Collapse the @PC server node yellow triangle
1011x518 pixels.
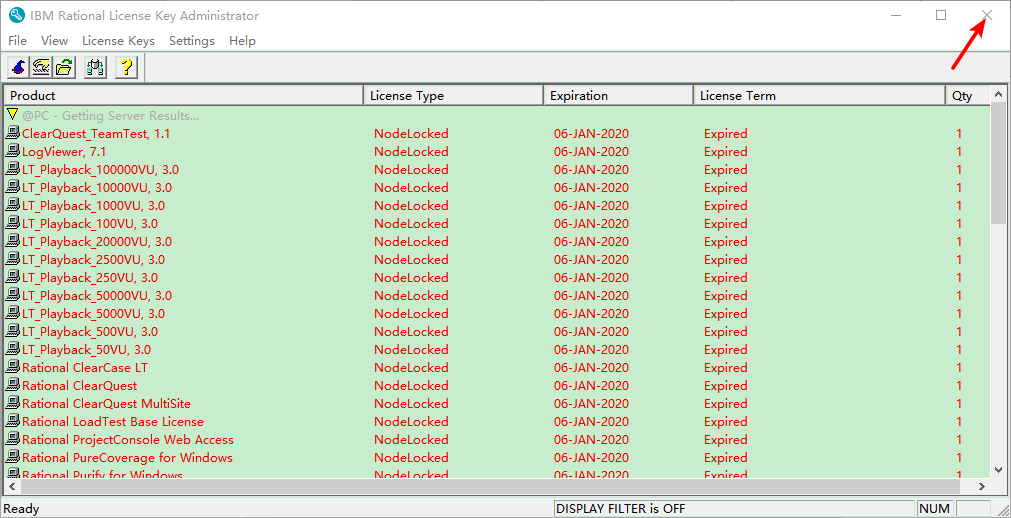(12, 115)
